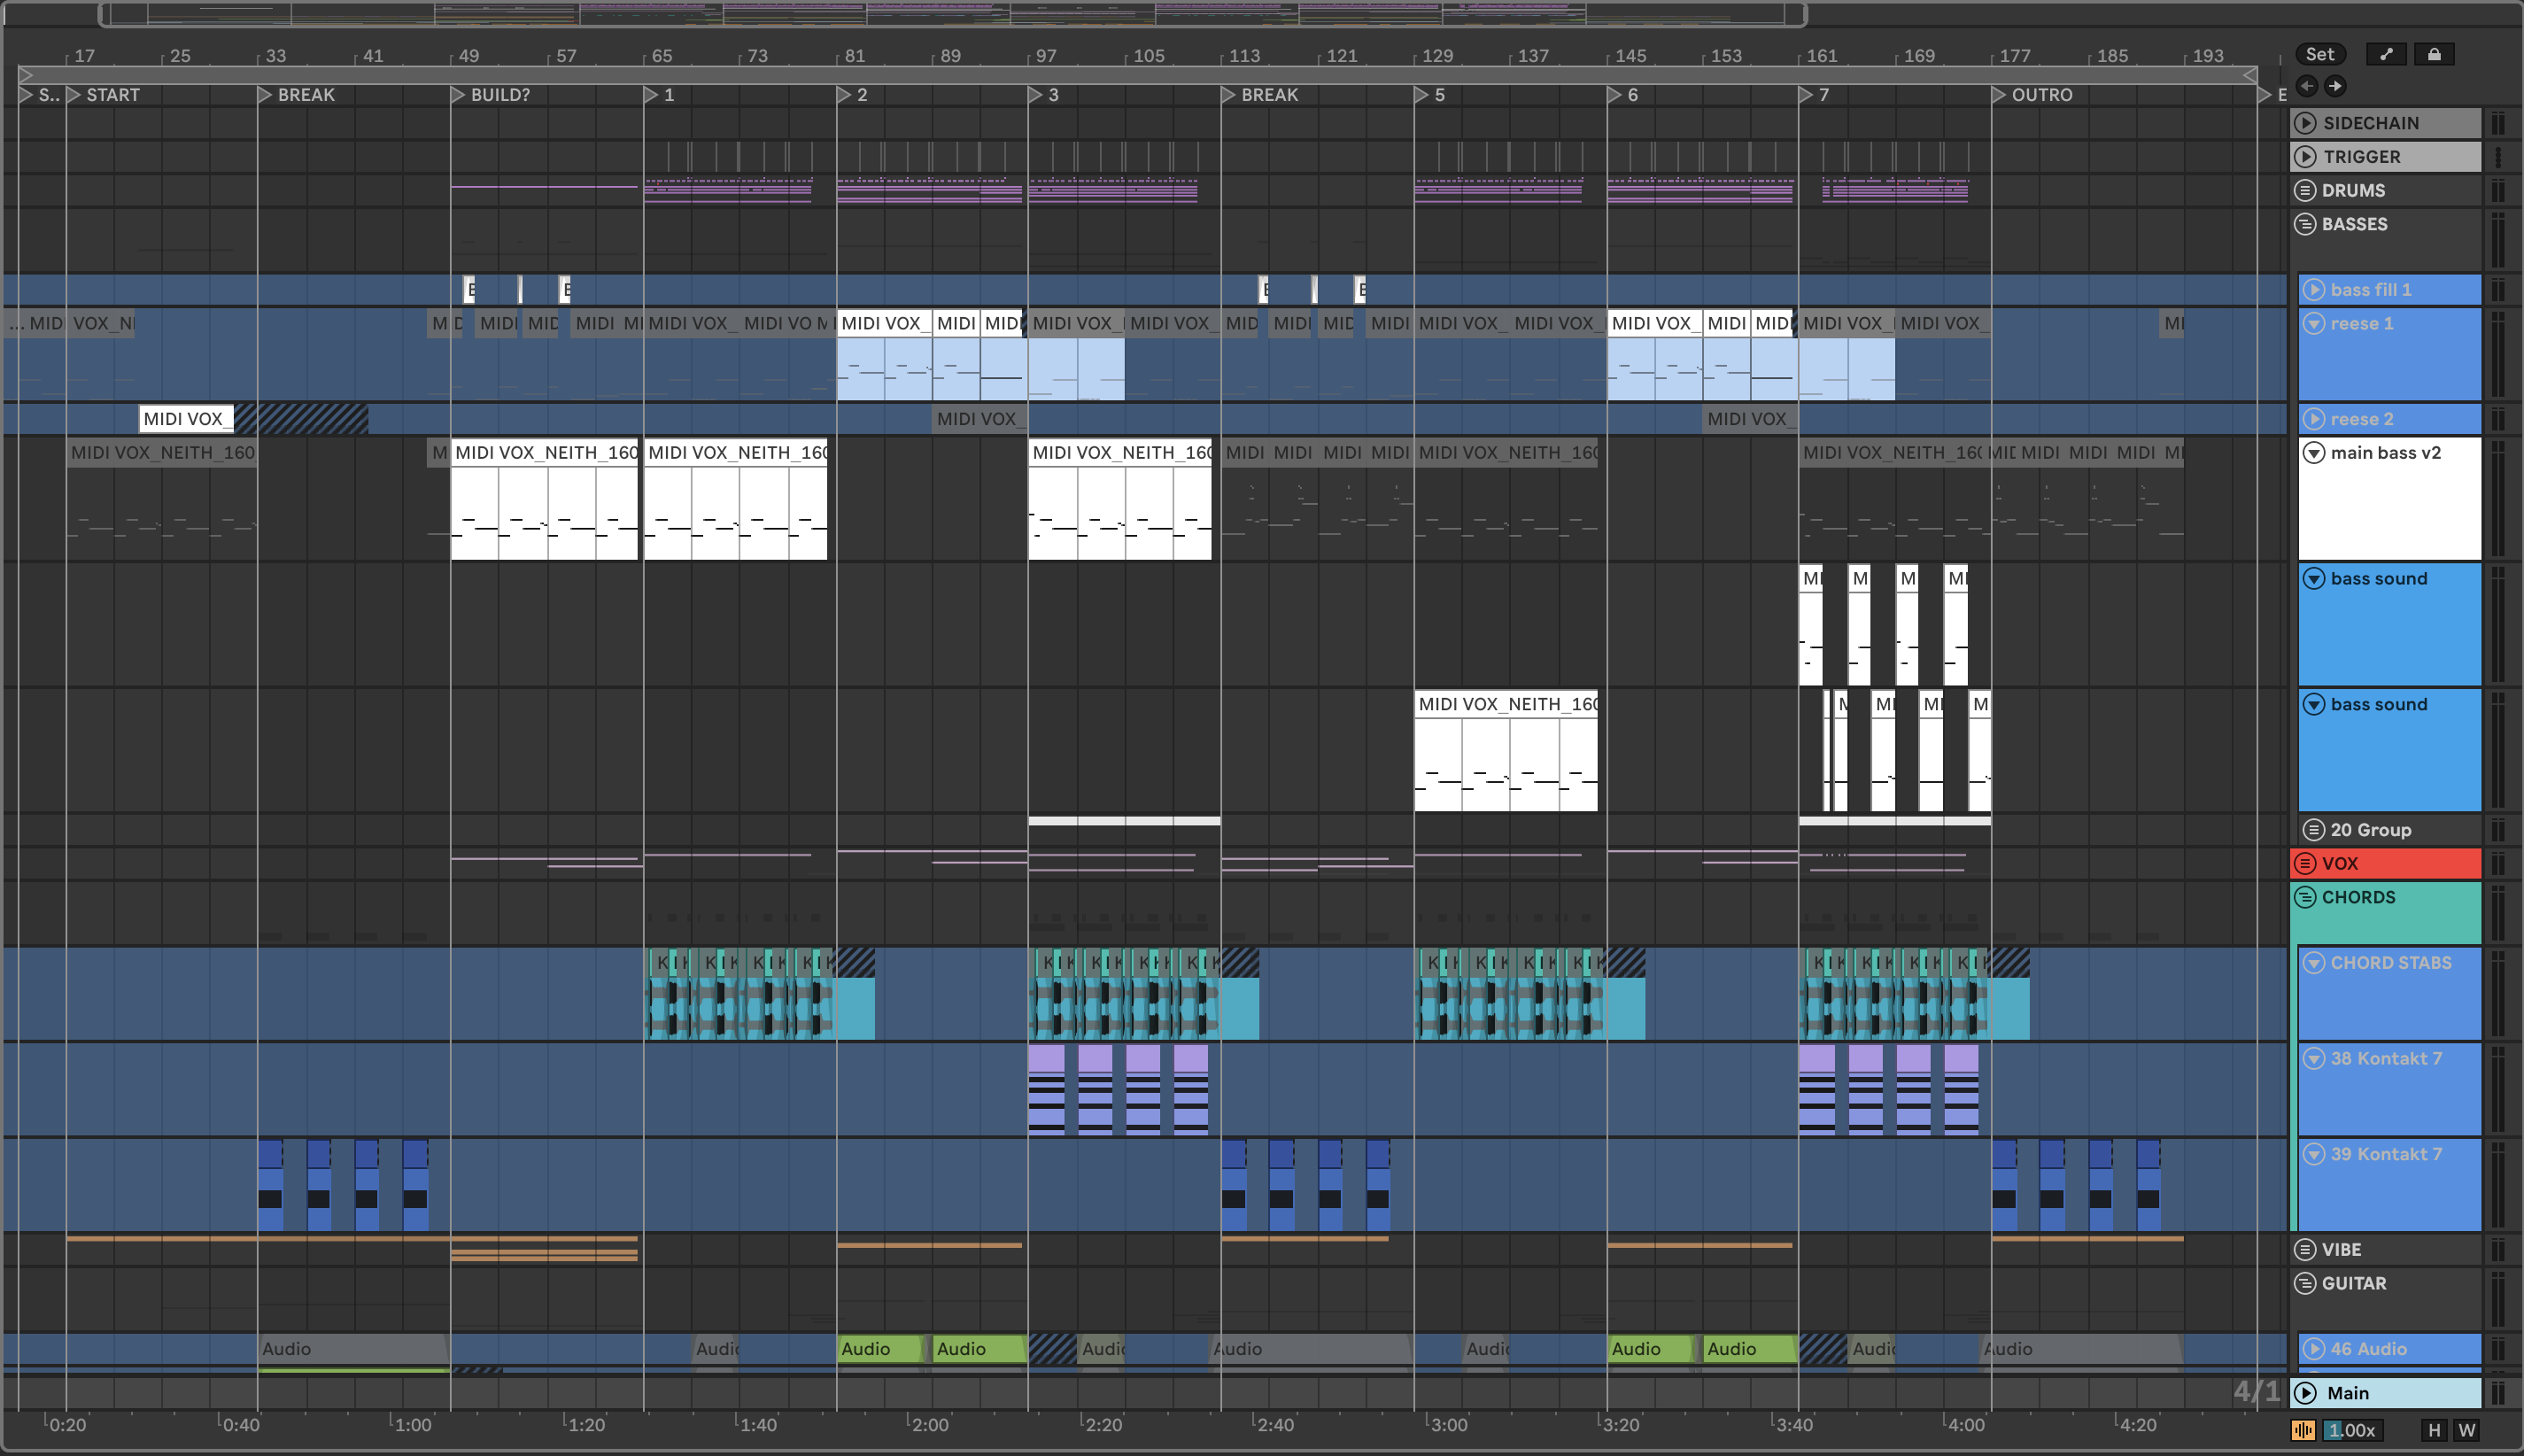Click the 1.00x zoom value field

2351,1430
